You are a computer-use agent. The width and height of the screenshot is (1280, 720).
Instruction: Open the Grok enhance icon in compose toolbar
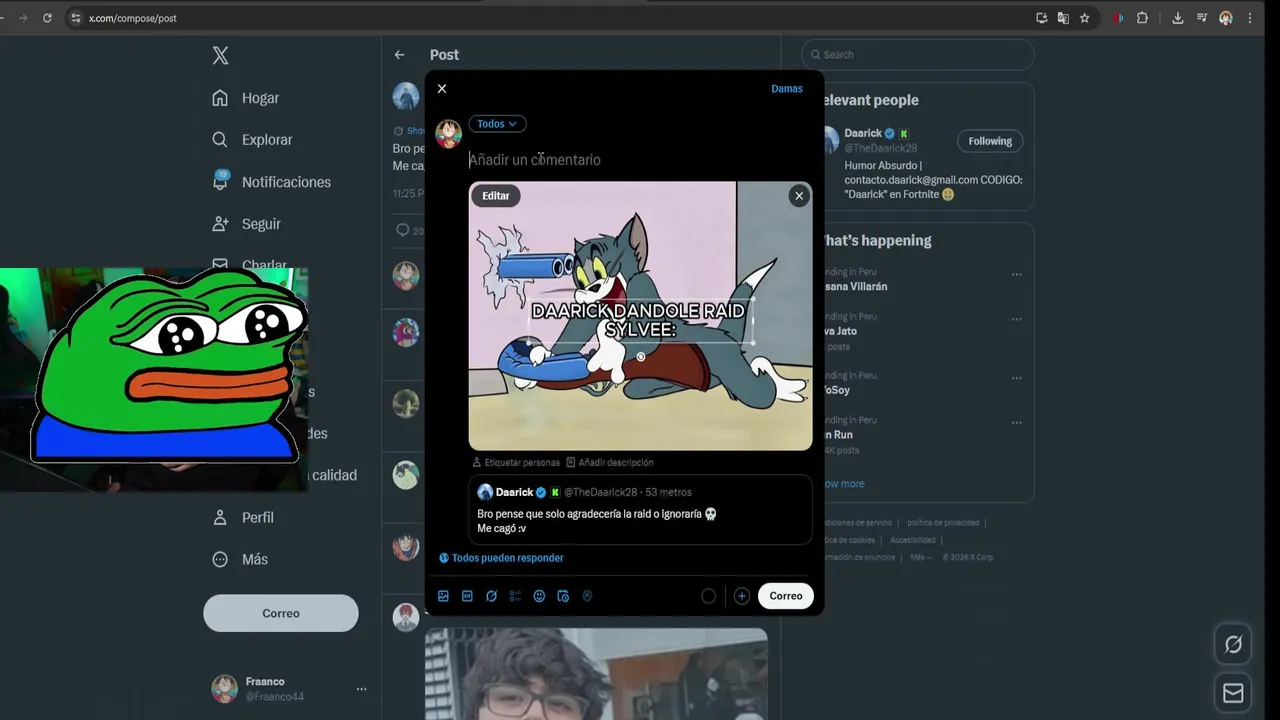(491, 596)
